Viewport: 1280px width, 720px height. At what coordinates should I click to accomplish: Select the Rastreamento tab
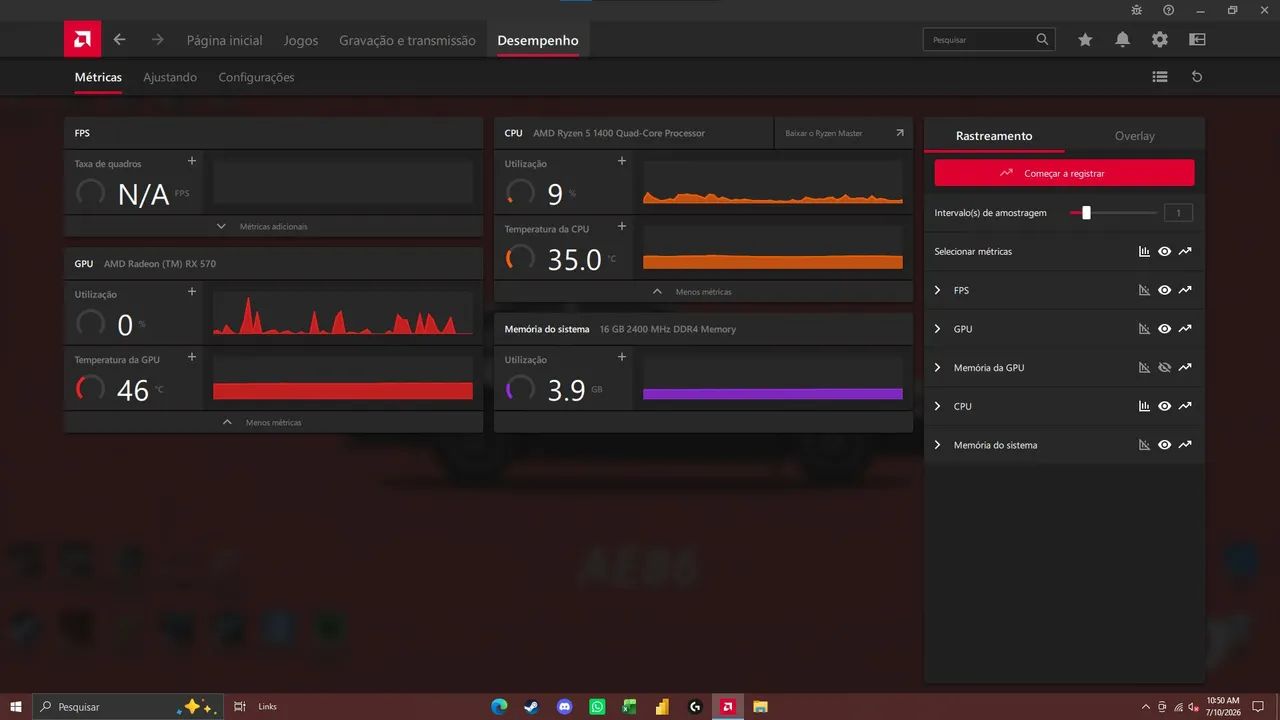[994, 136]
